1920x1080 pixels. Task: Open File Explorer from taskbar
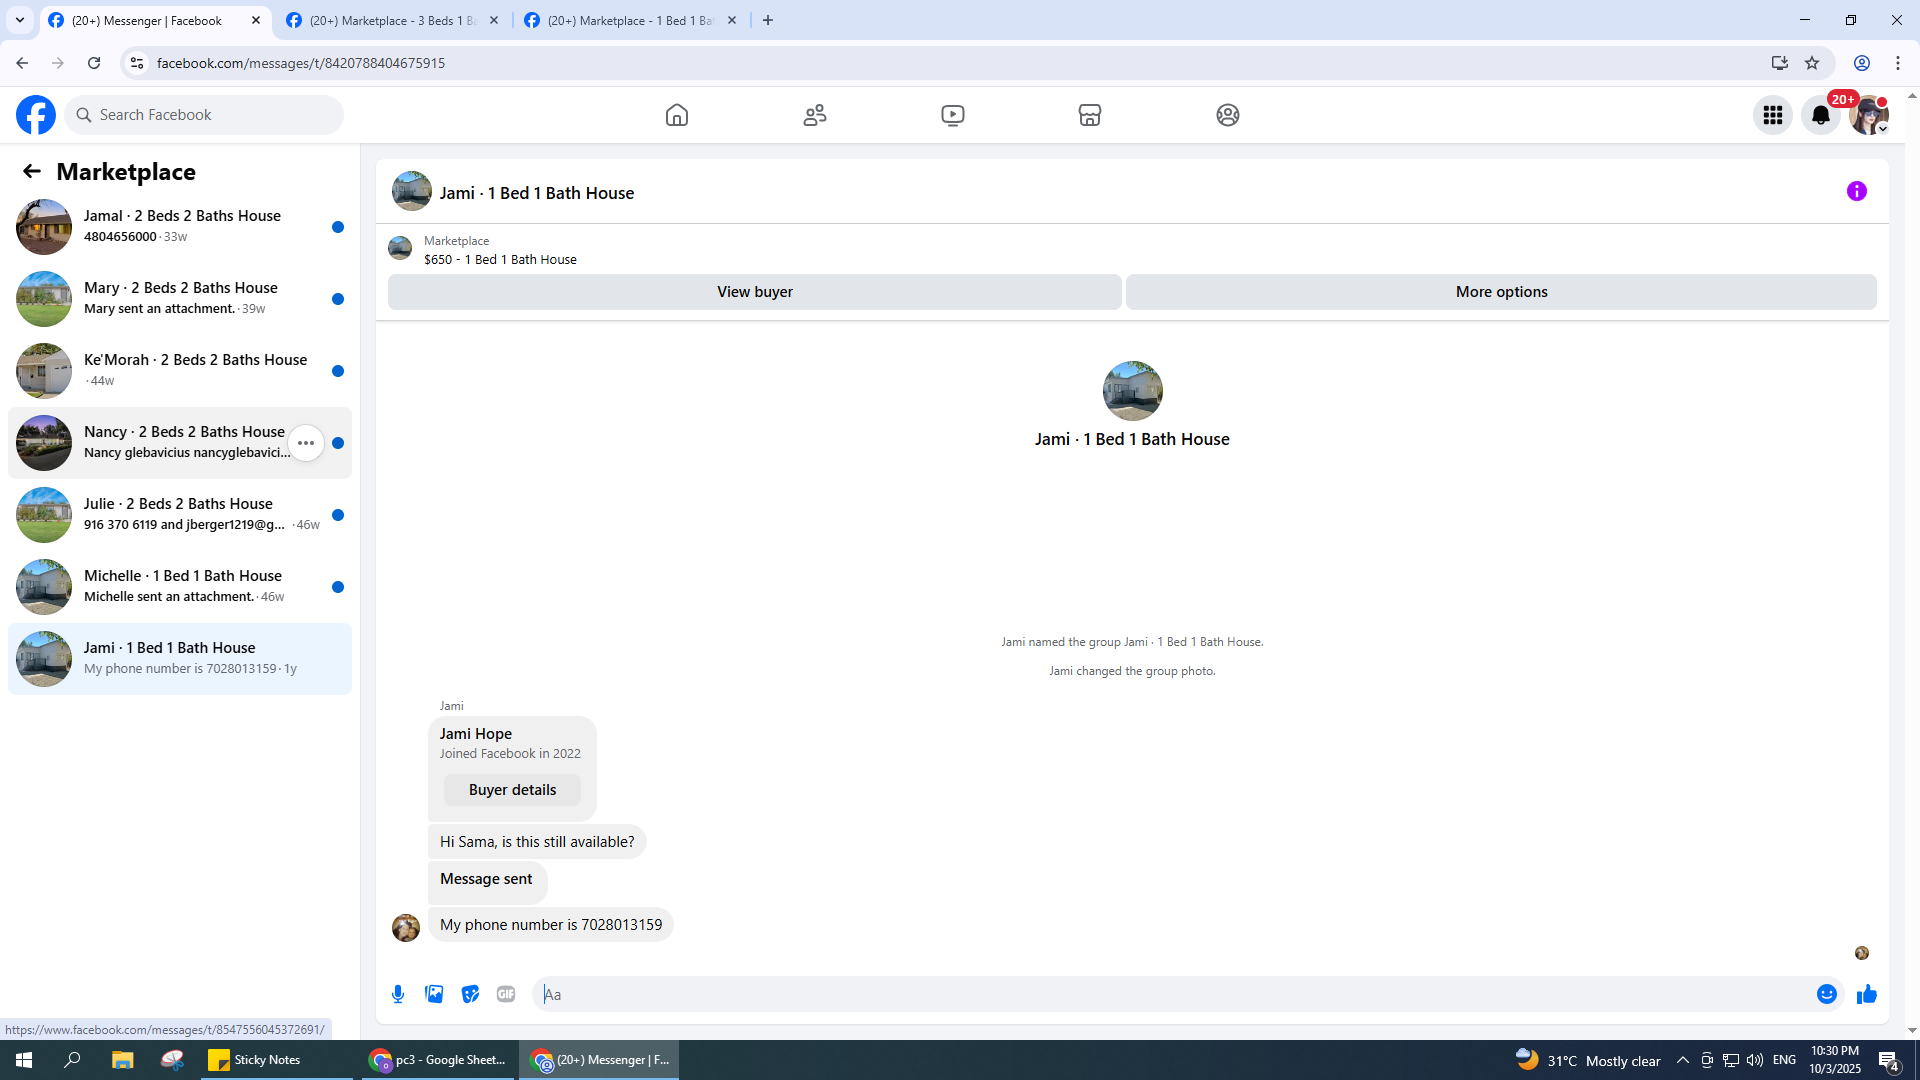pos(122,1060)
